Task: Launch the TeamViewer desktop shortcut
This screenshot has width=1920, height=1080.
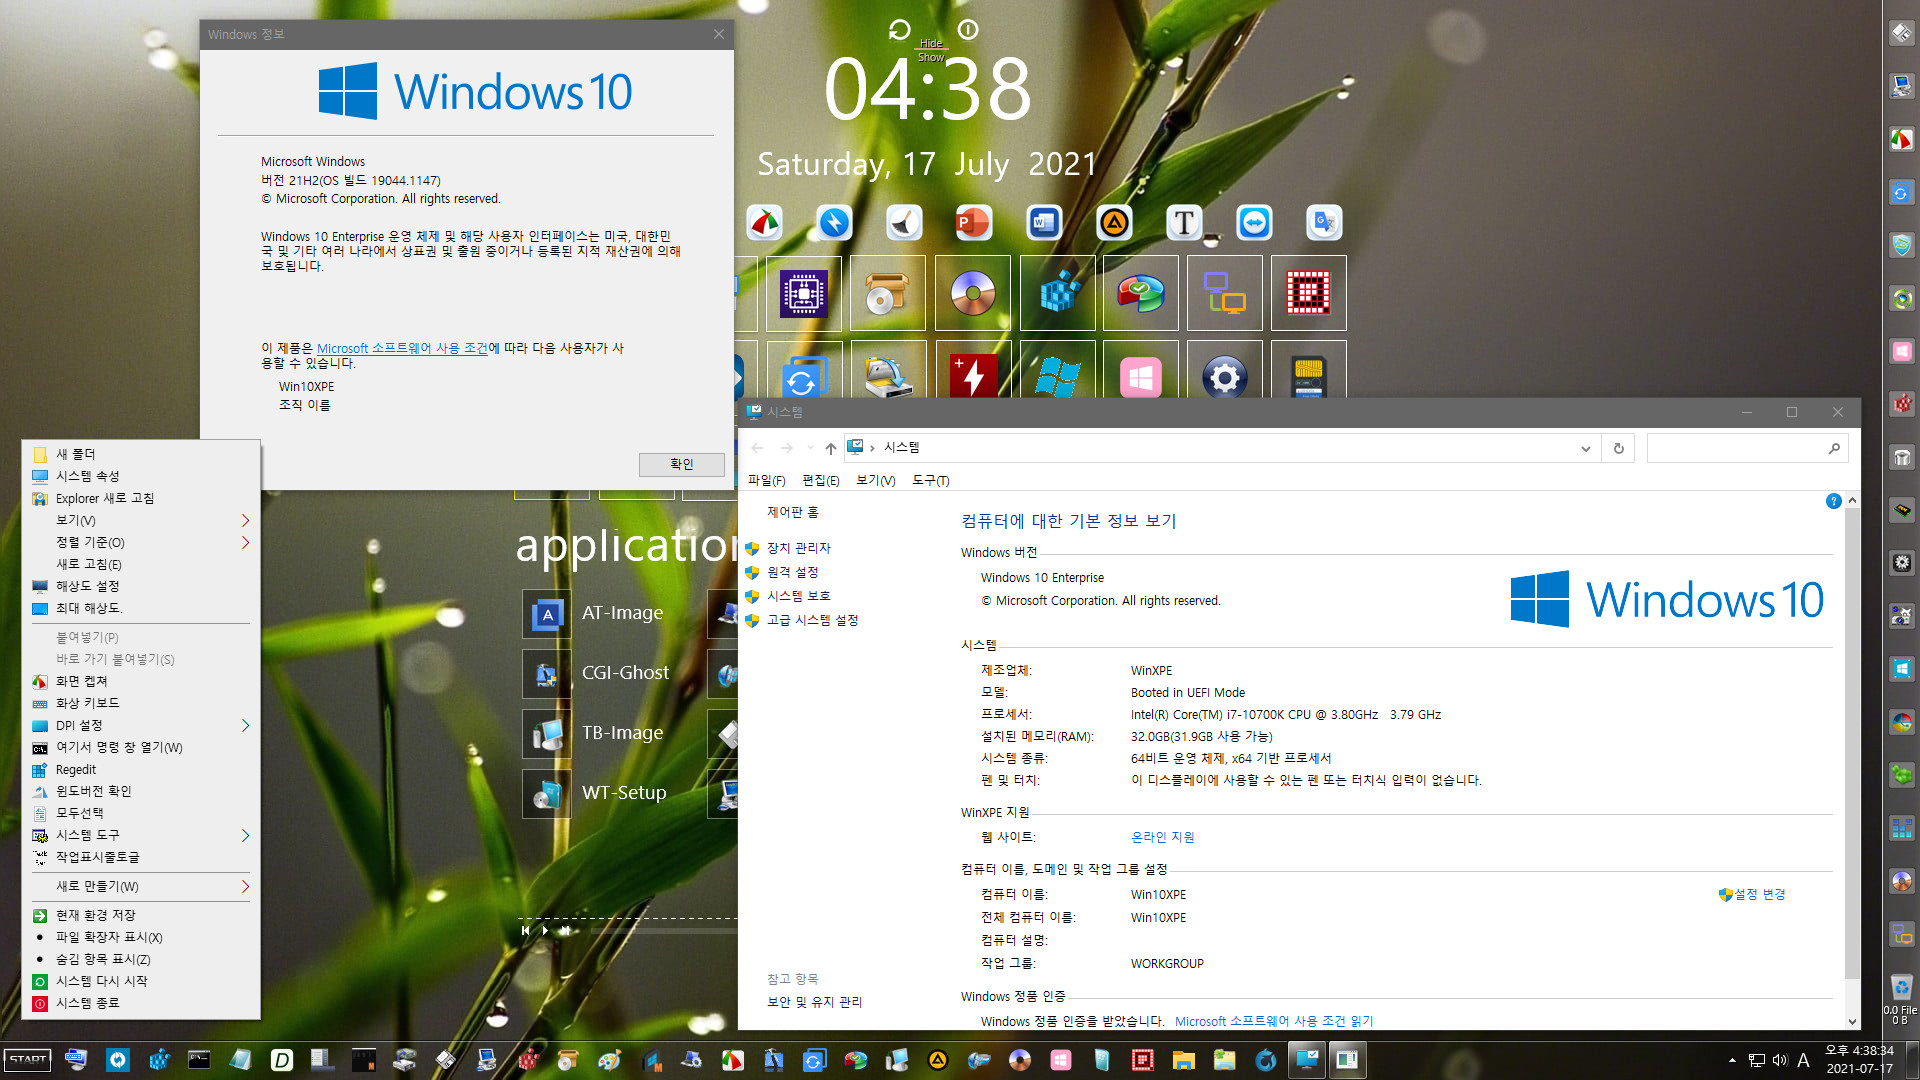Action: click(x=1254, y=222)
